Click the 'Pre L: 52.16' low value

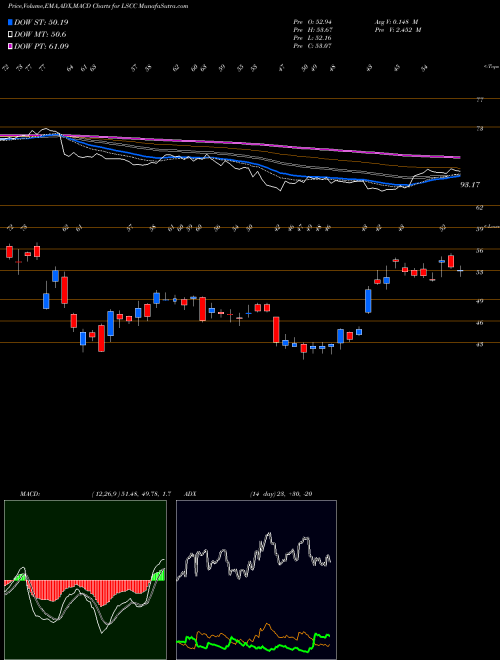(x=313, y=38)
